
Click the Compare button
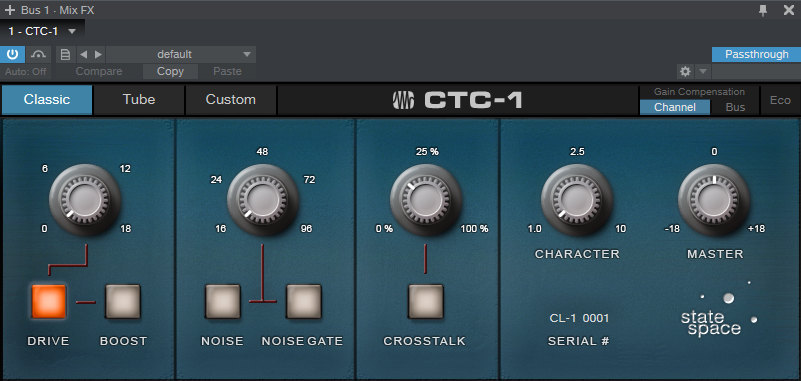click(x=99, y=72)
